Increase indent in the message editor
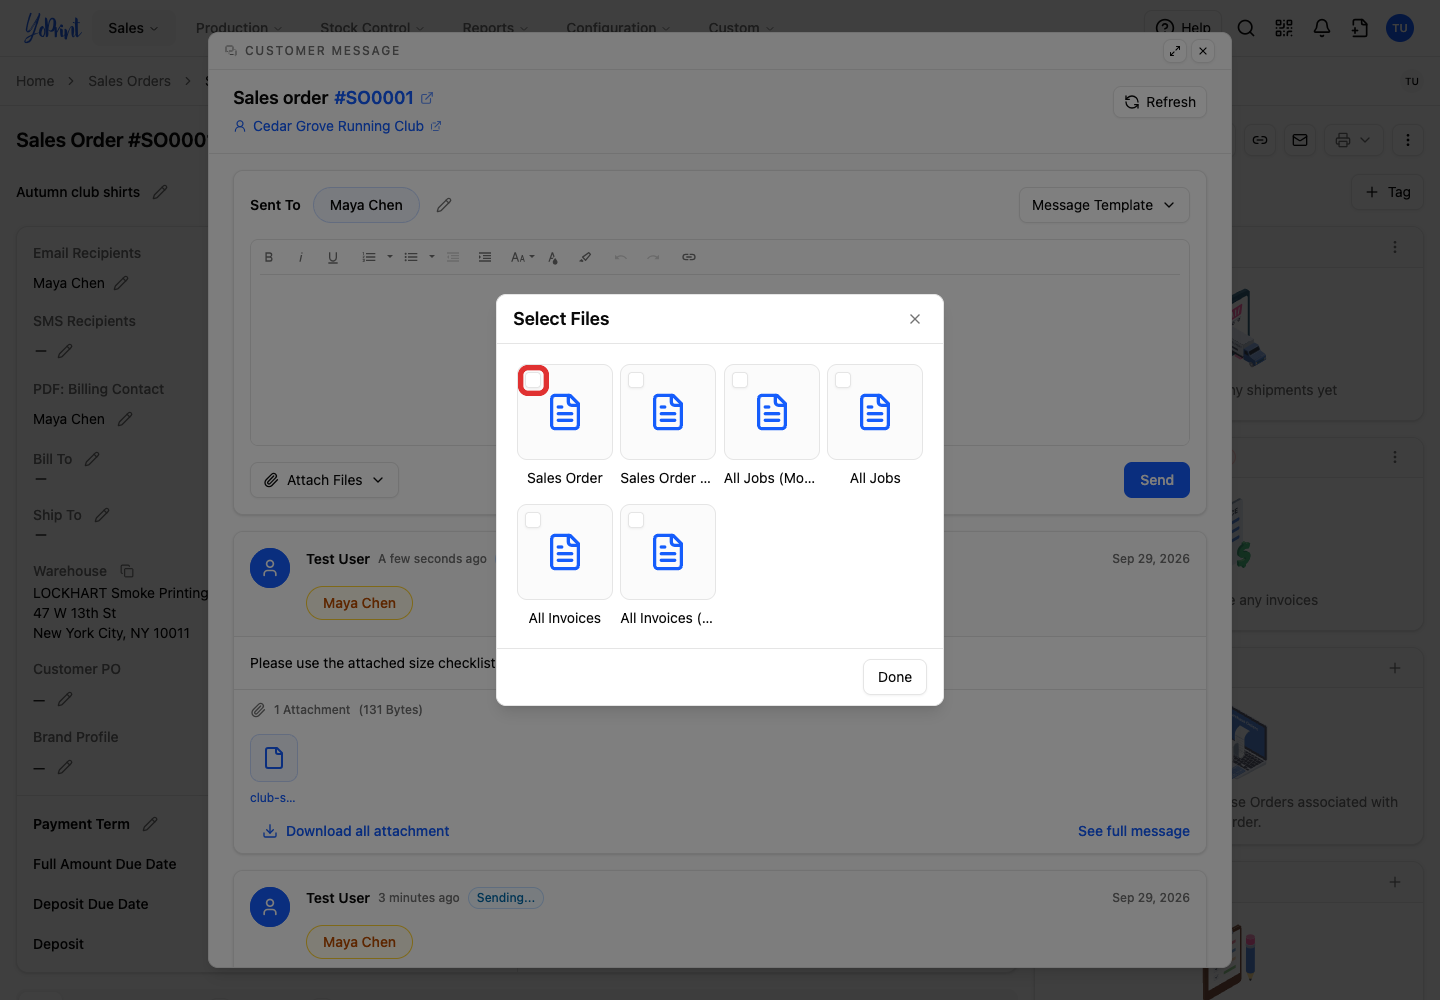The image size is (1440, 1000). (x=485, y=257)
